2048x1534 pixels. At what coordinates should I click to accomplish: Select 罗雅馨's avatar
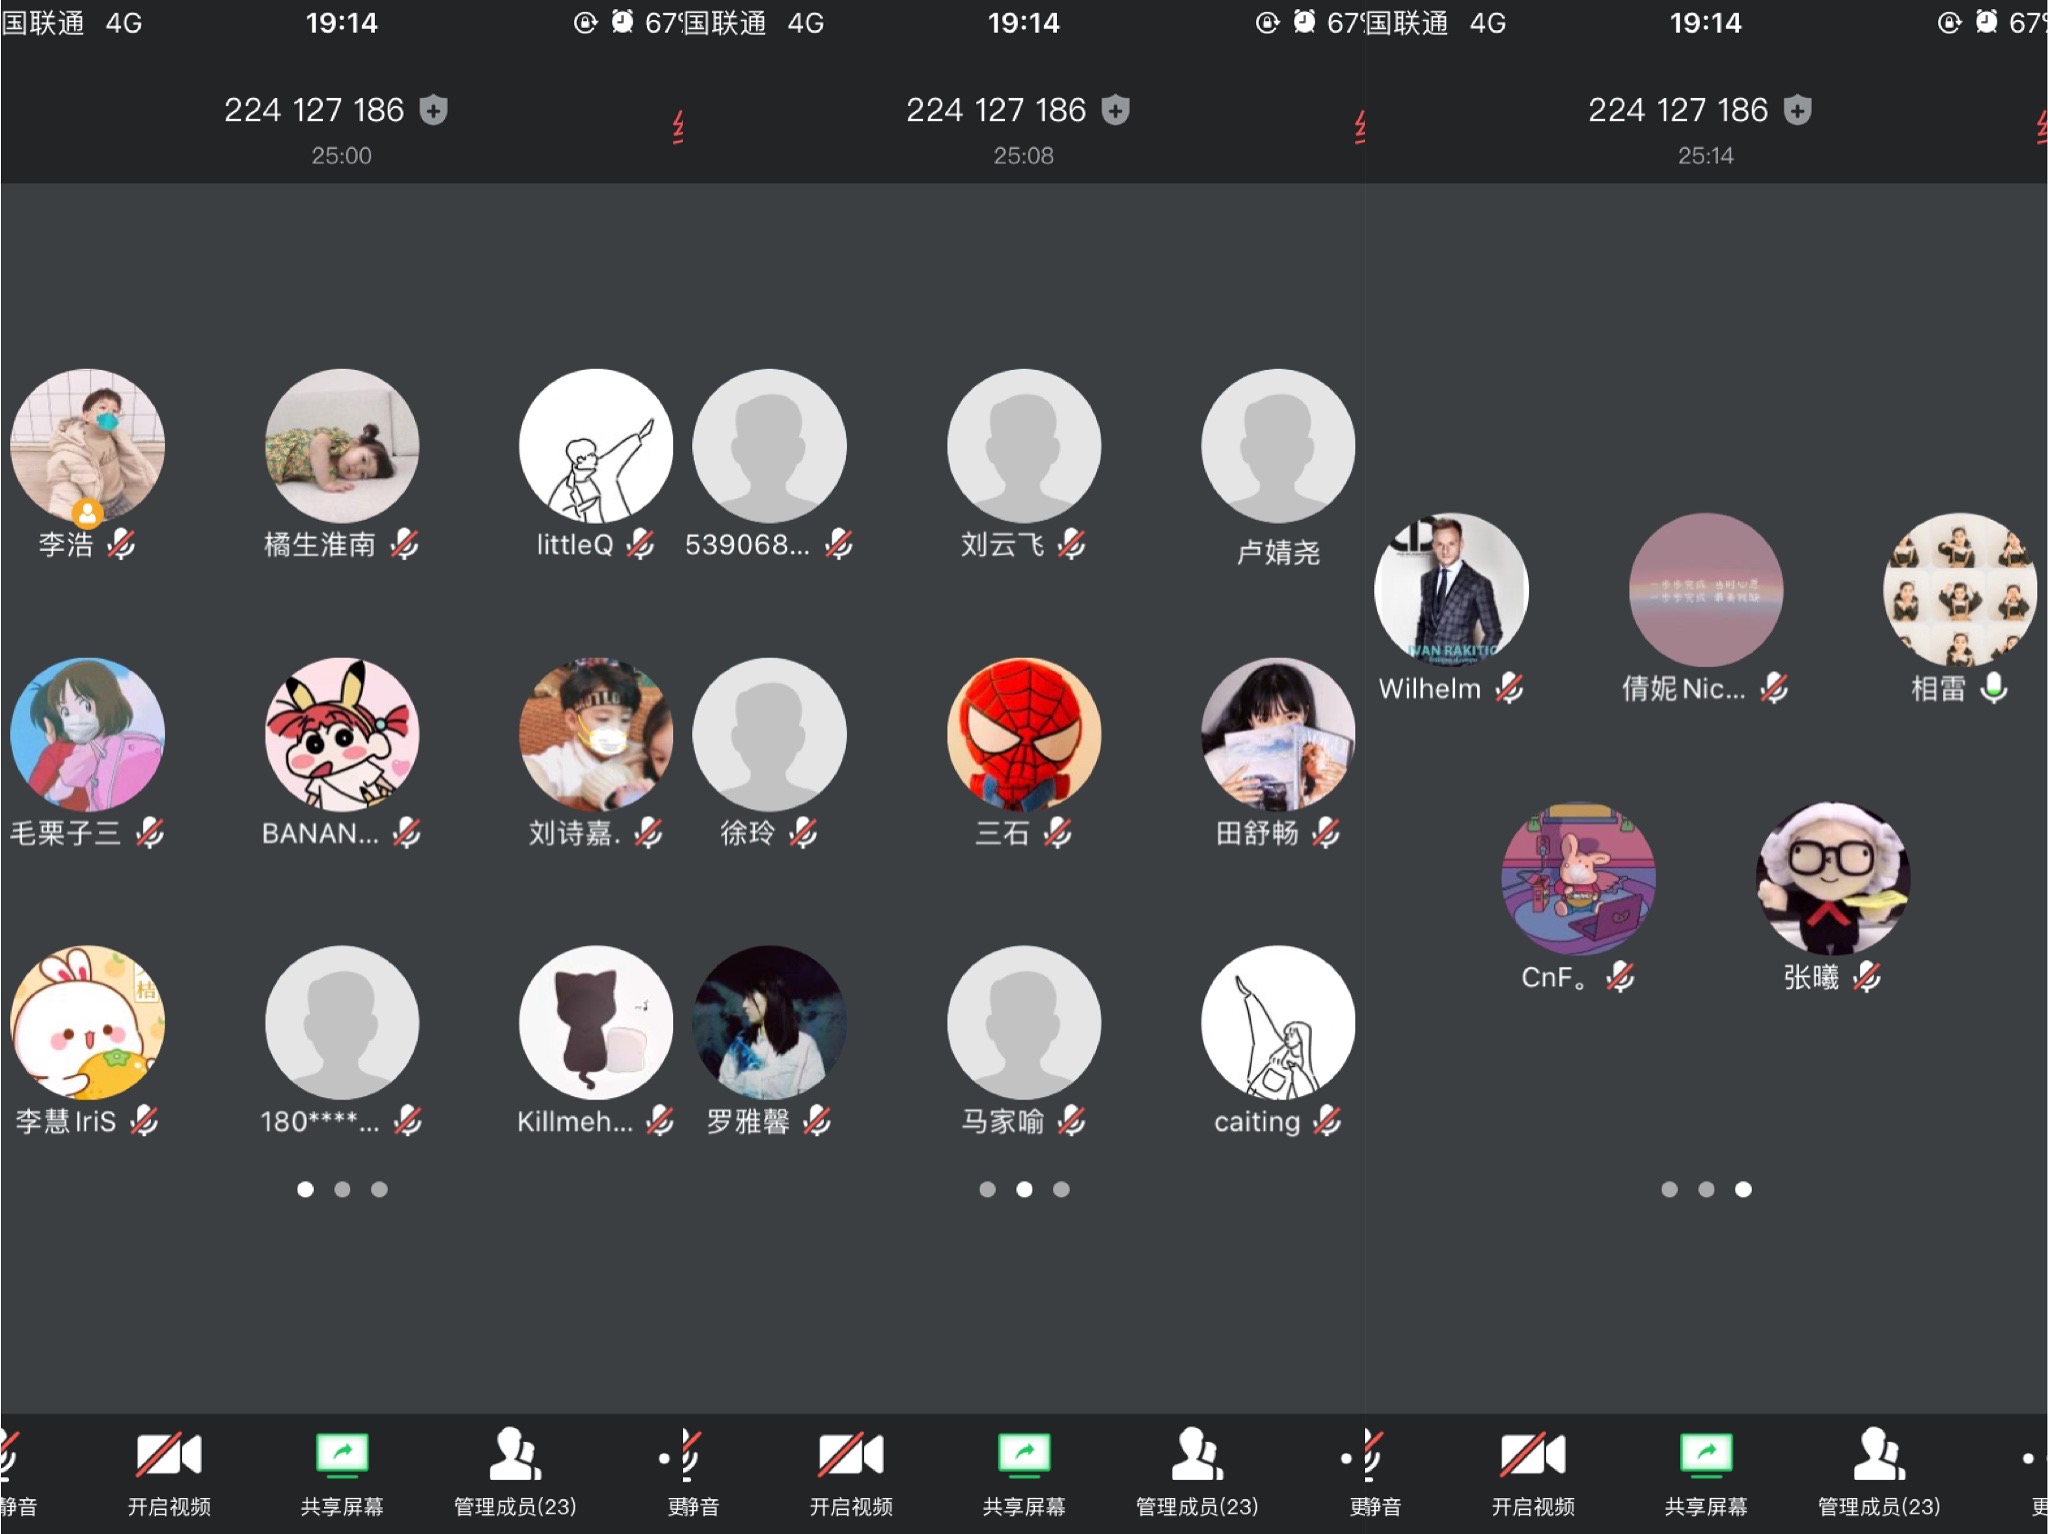click(x=770, y=1022)
